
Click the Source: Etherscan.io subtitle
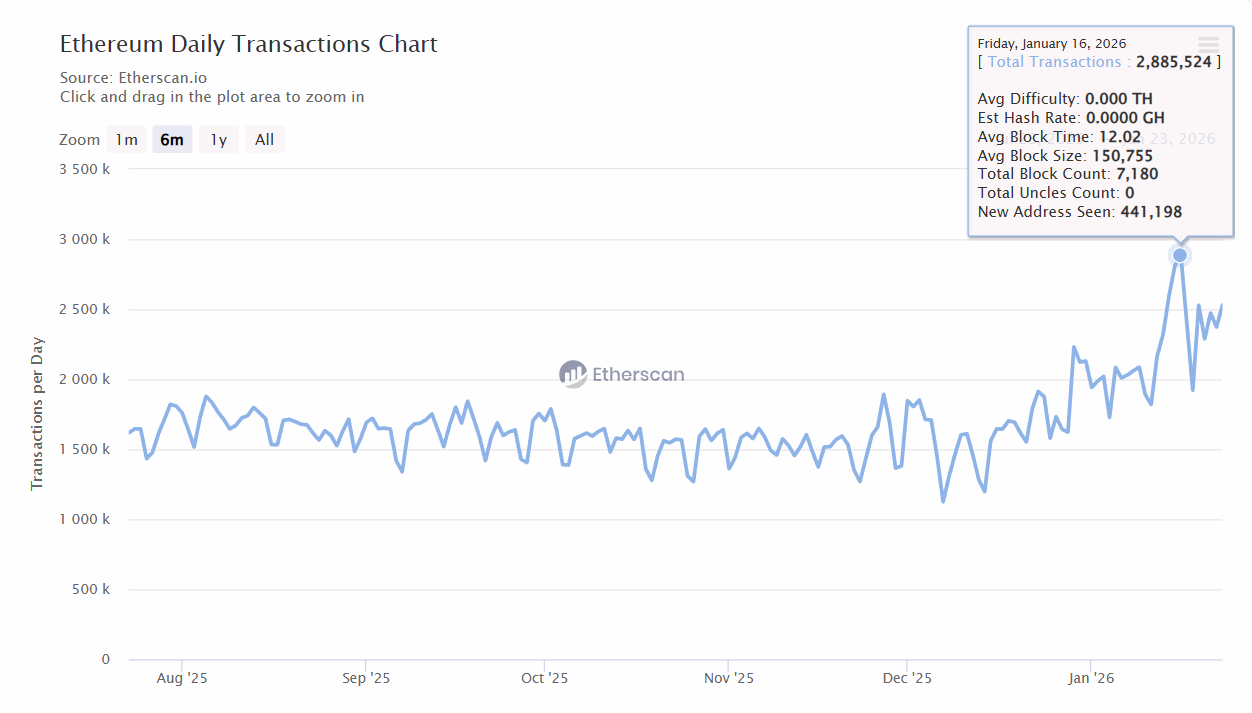133,77
